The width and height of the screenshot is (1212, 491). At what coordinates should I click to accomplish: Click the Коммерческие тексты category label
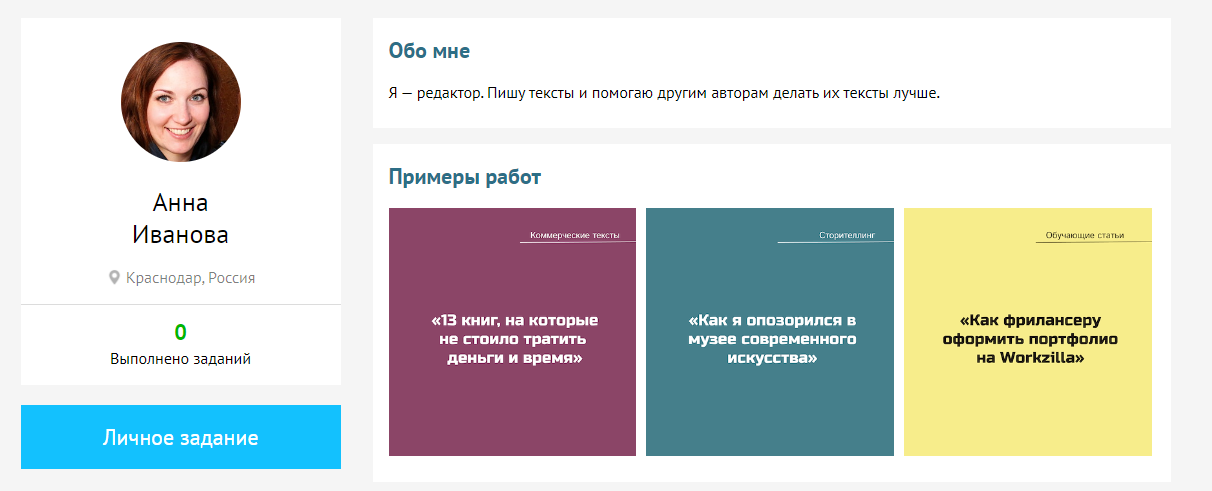point(575,236)
